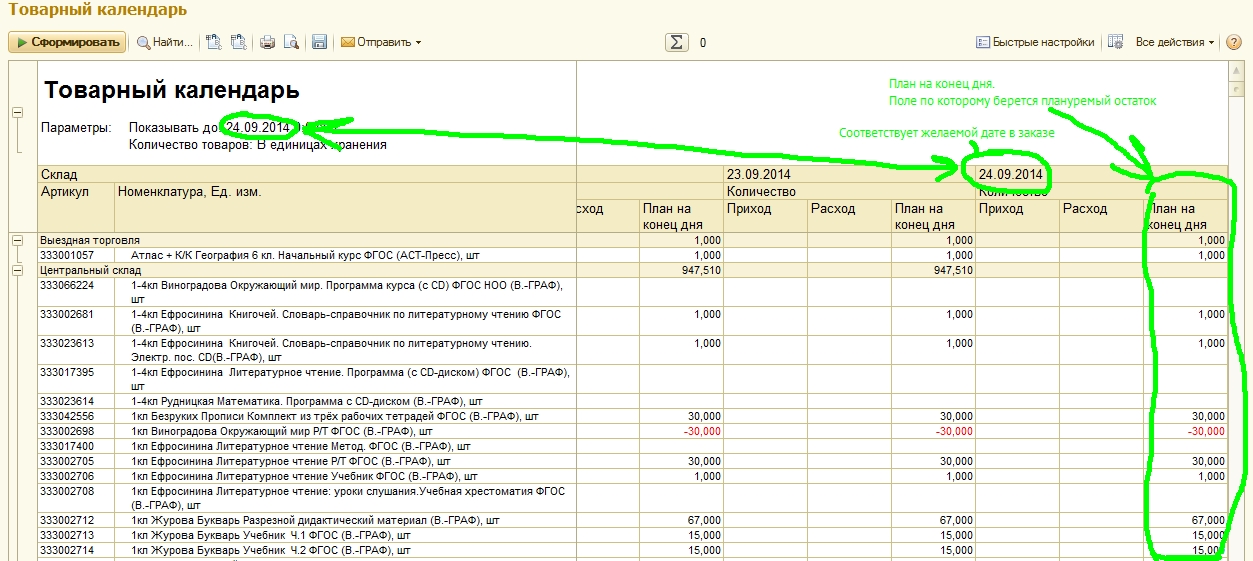Collapse the report header section expander
1253x561 pixels.
point(17,112)
